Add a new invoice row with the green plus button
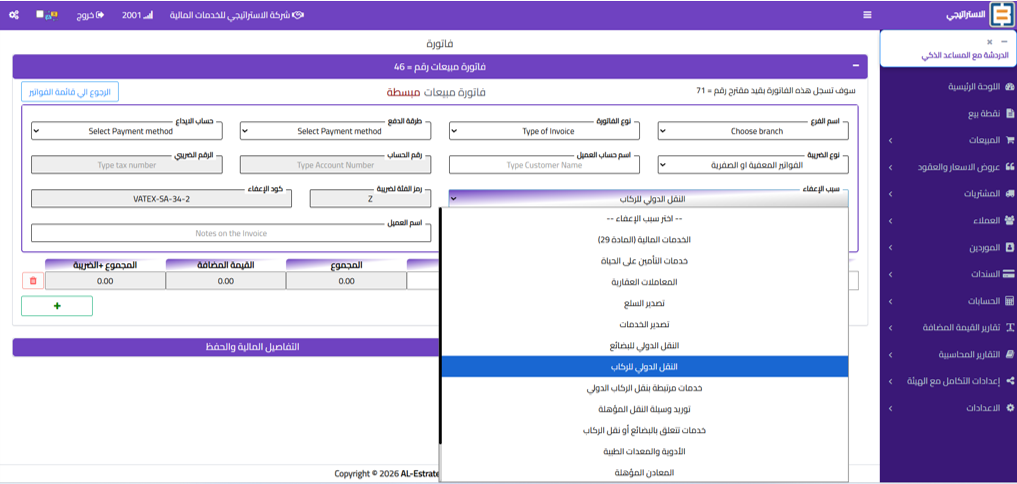 tap(57, 306)
